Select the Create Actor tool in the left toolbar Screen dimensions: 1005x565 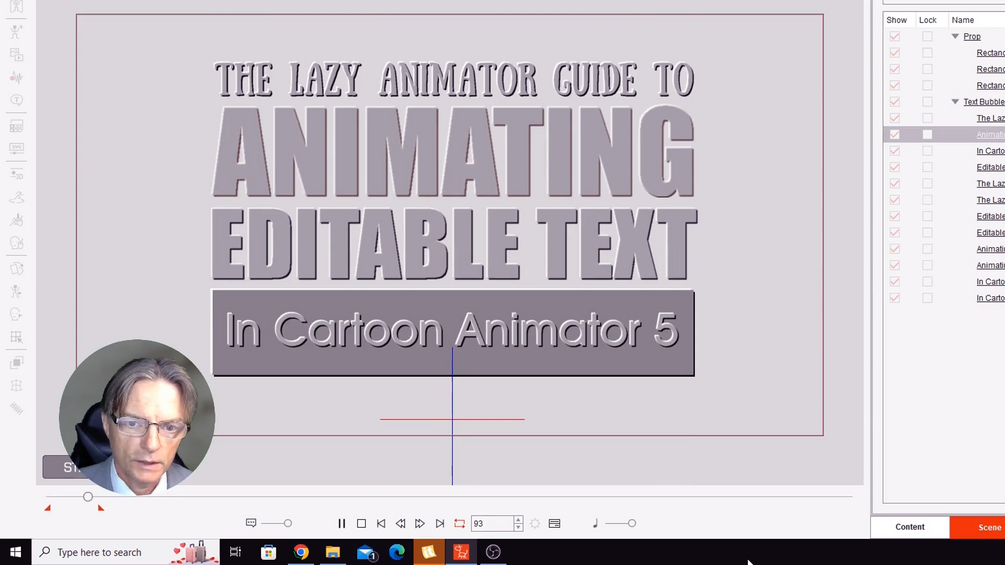click(16, 31)
